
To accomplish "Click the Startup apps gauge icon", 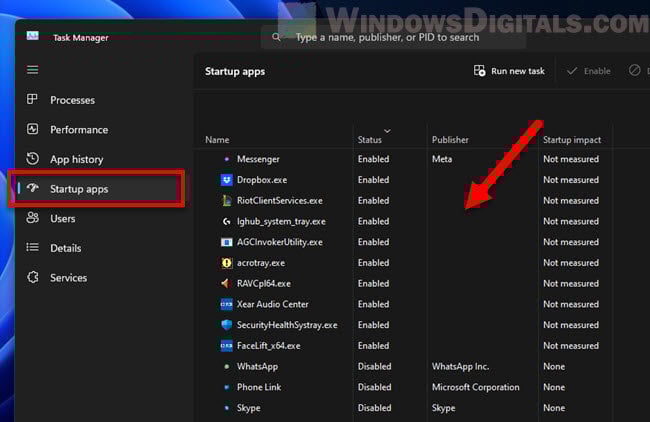I will click(x=32, y=188).
